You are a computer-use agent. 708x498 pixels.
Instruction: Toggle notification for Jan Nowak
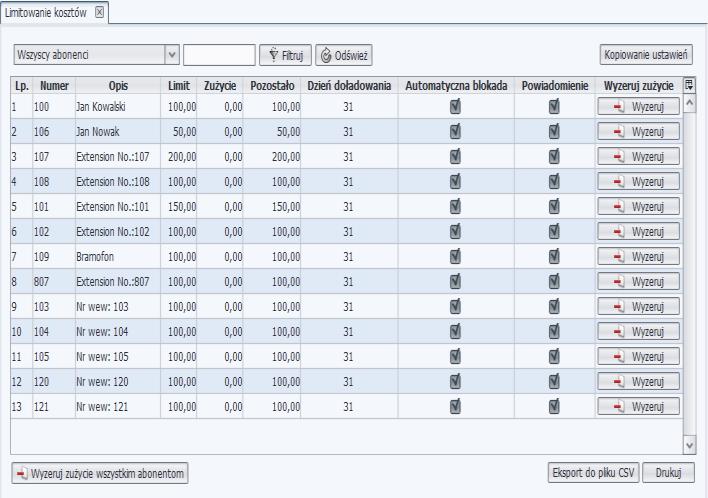(x=554, y=131)
